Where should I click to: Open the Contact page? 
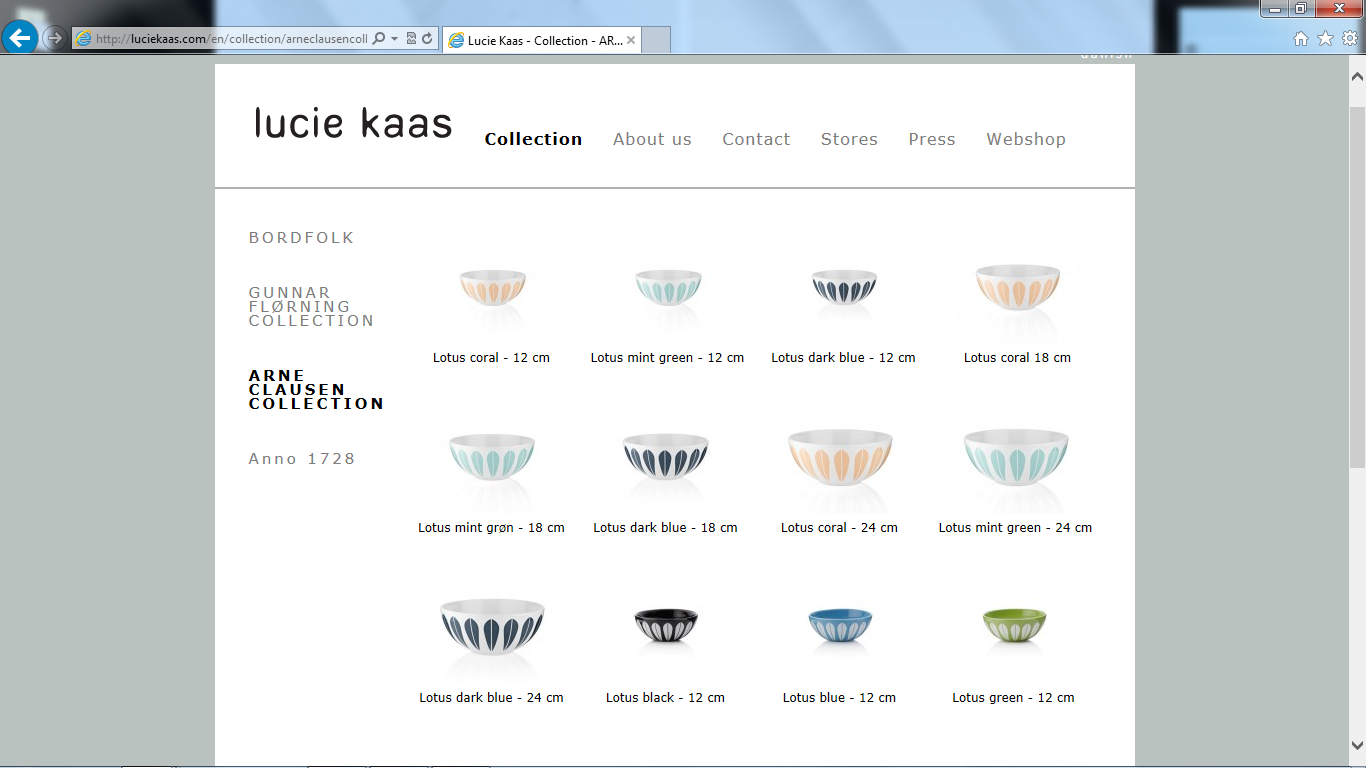pyautogui.click(x=756, y=139)
